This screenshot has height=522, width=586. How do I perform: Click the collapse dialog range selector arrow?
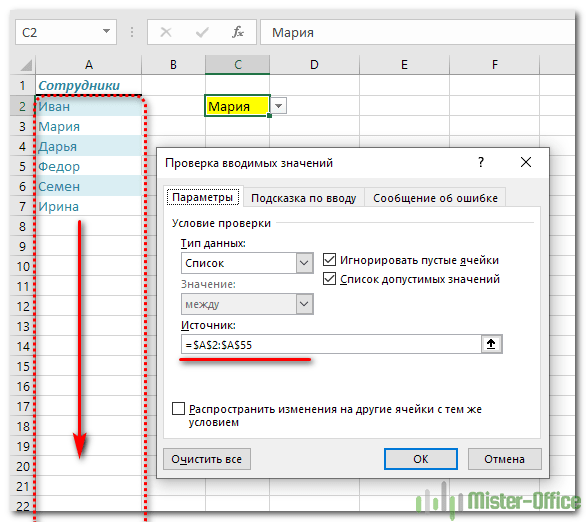[x=491, y=344]
